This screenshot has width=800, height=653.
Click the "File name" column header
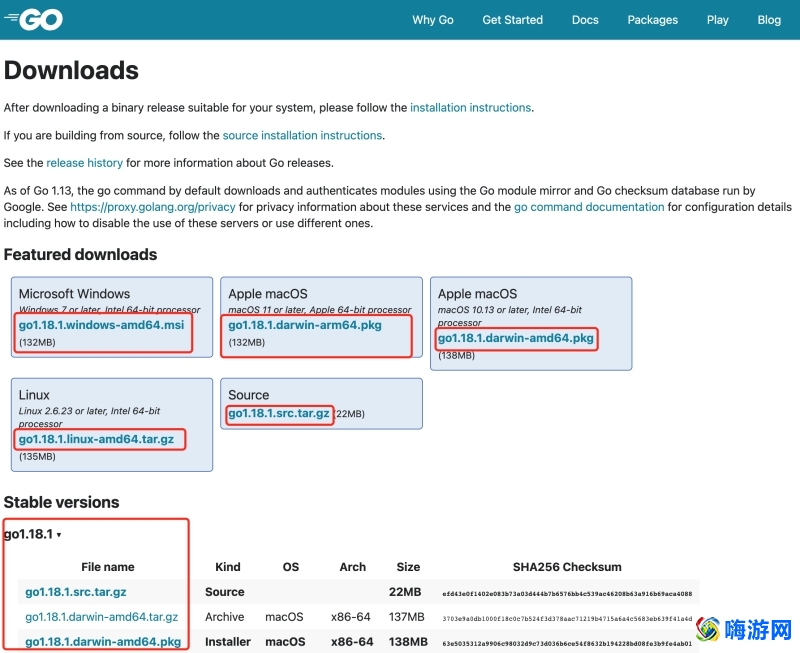[x=108, y=567]
